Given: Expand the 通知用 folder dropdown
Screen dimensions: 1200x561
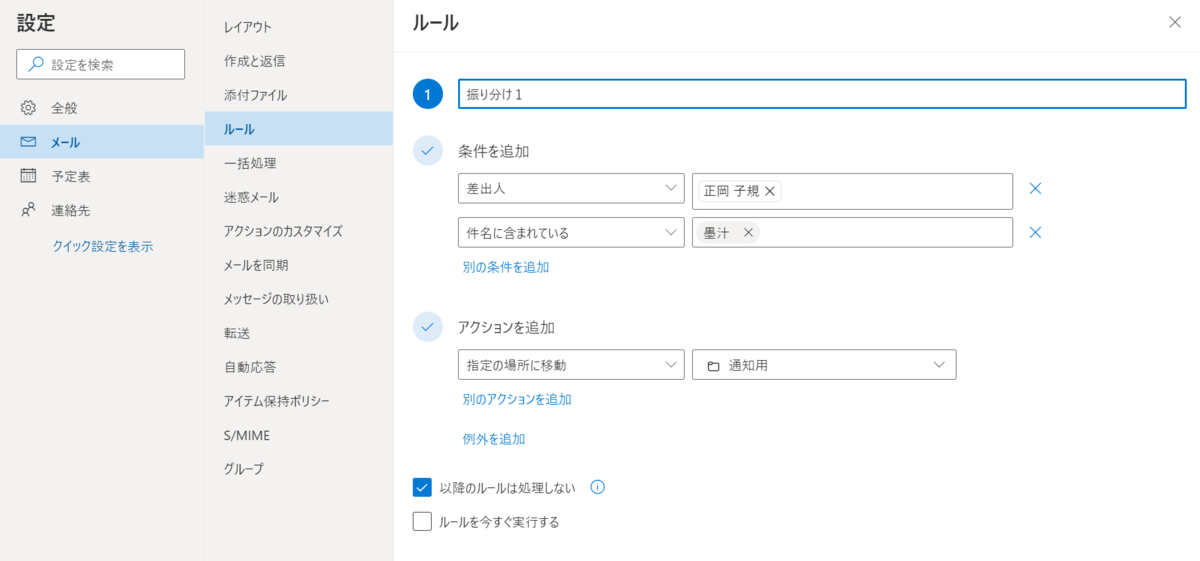Looking at the screenshot, I should pyautogui.click(x=824, y=365).
